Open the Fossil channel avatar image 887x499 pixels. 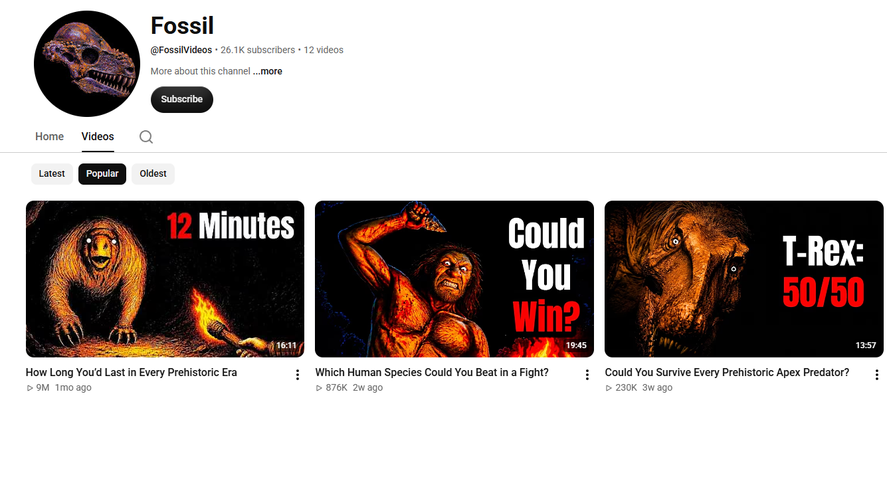pos(87,63)
